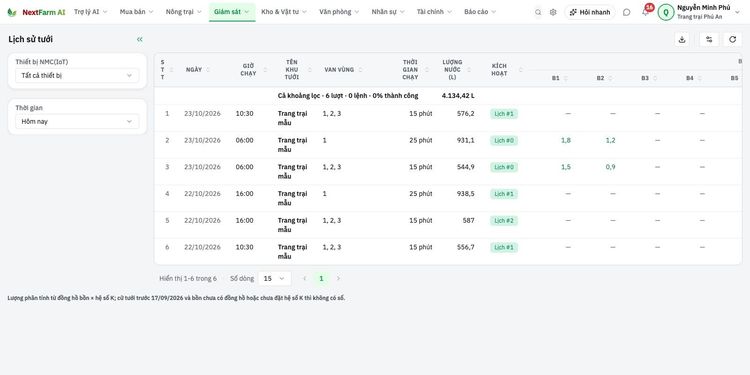Click B1 value 1,8 in row 2
The image size is (750, 375).
[566, 141]
